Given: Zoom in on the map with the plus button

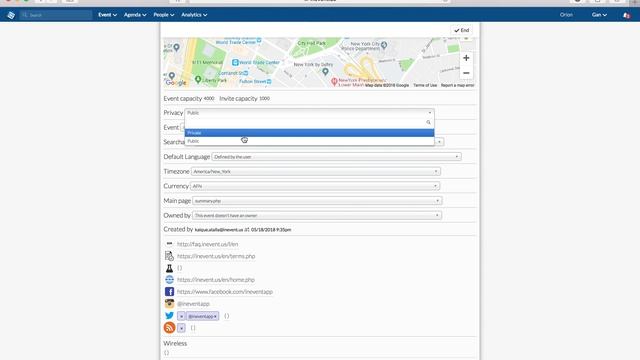Looking at the screenshot, I should coord(466,58).
